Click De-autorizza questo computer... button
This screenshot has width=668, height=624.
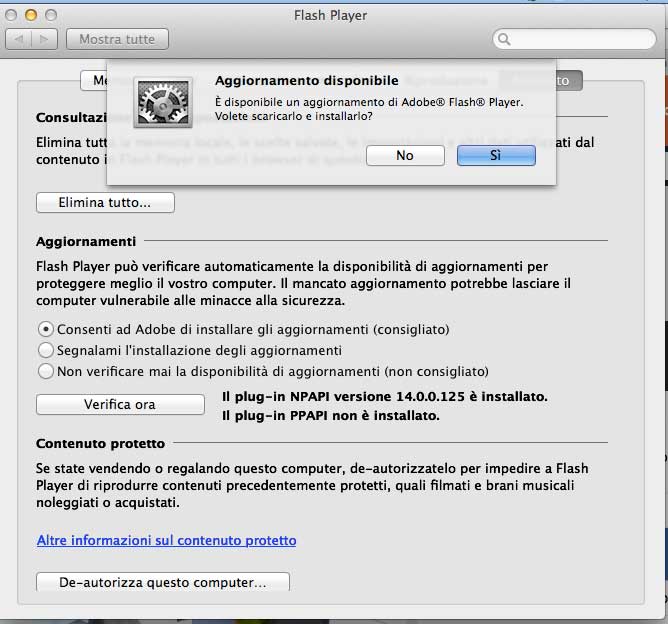click(163, 582)
